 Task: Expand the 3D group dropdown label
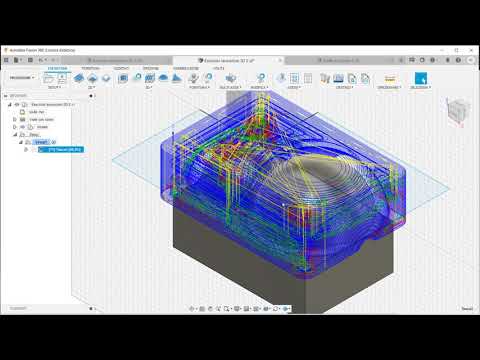tap(149, 87)
